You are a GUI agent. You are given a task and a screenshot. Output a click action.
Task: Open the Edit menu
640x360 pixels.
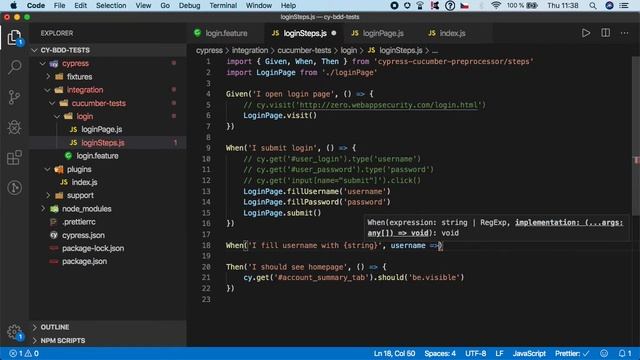click(x=80, y=5)
